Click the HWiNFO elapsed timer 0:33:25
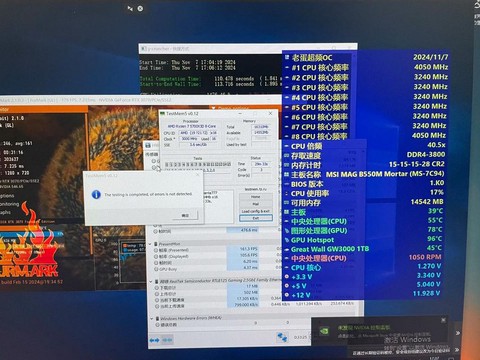Viewport: 480px width, 360px height. click(x=301, y=338)
